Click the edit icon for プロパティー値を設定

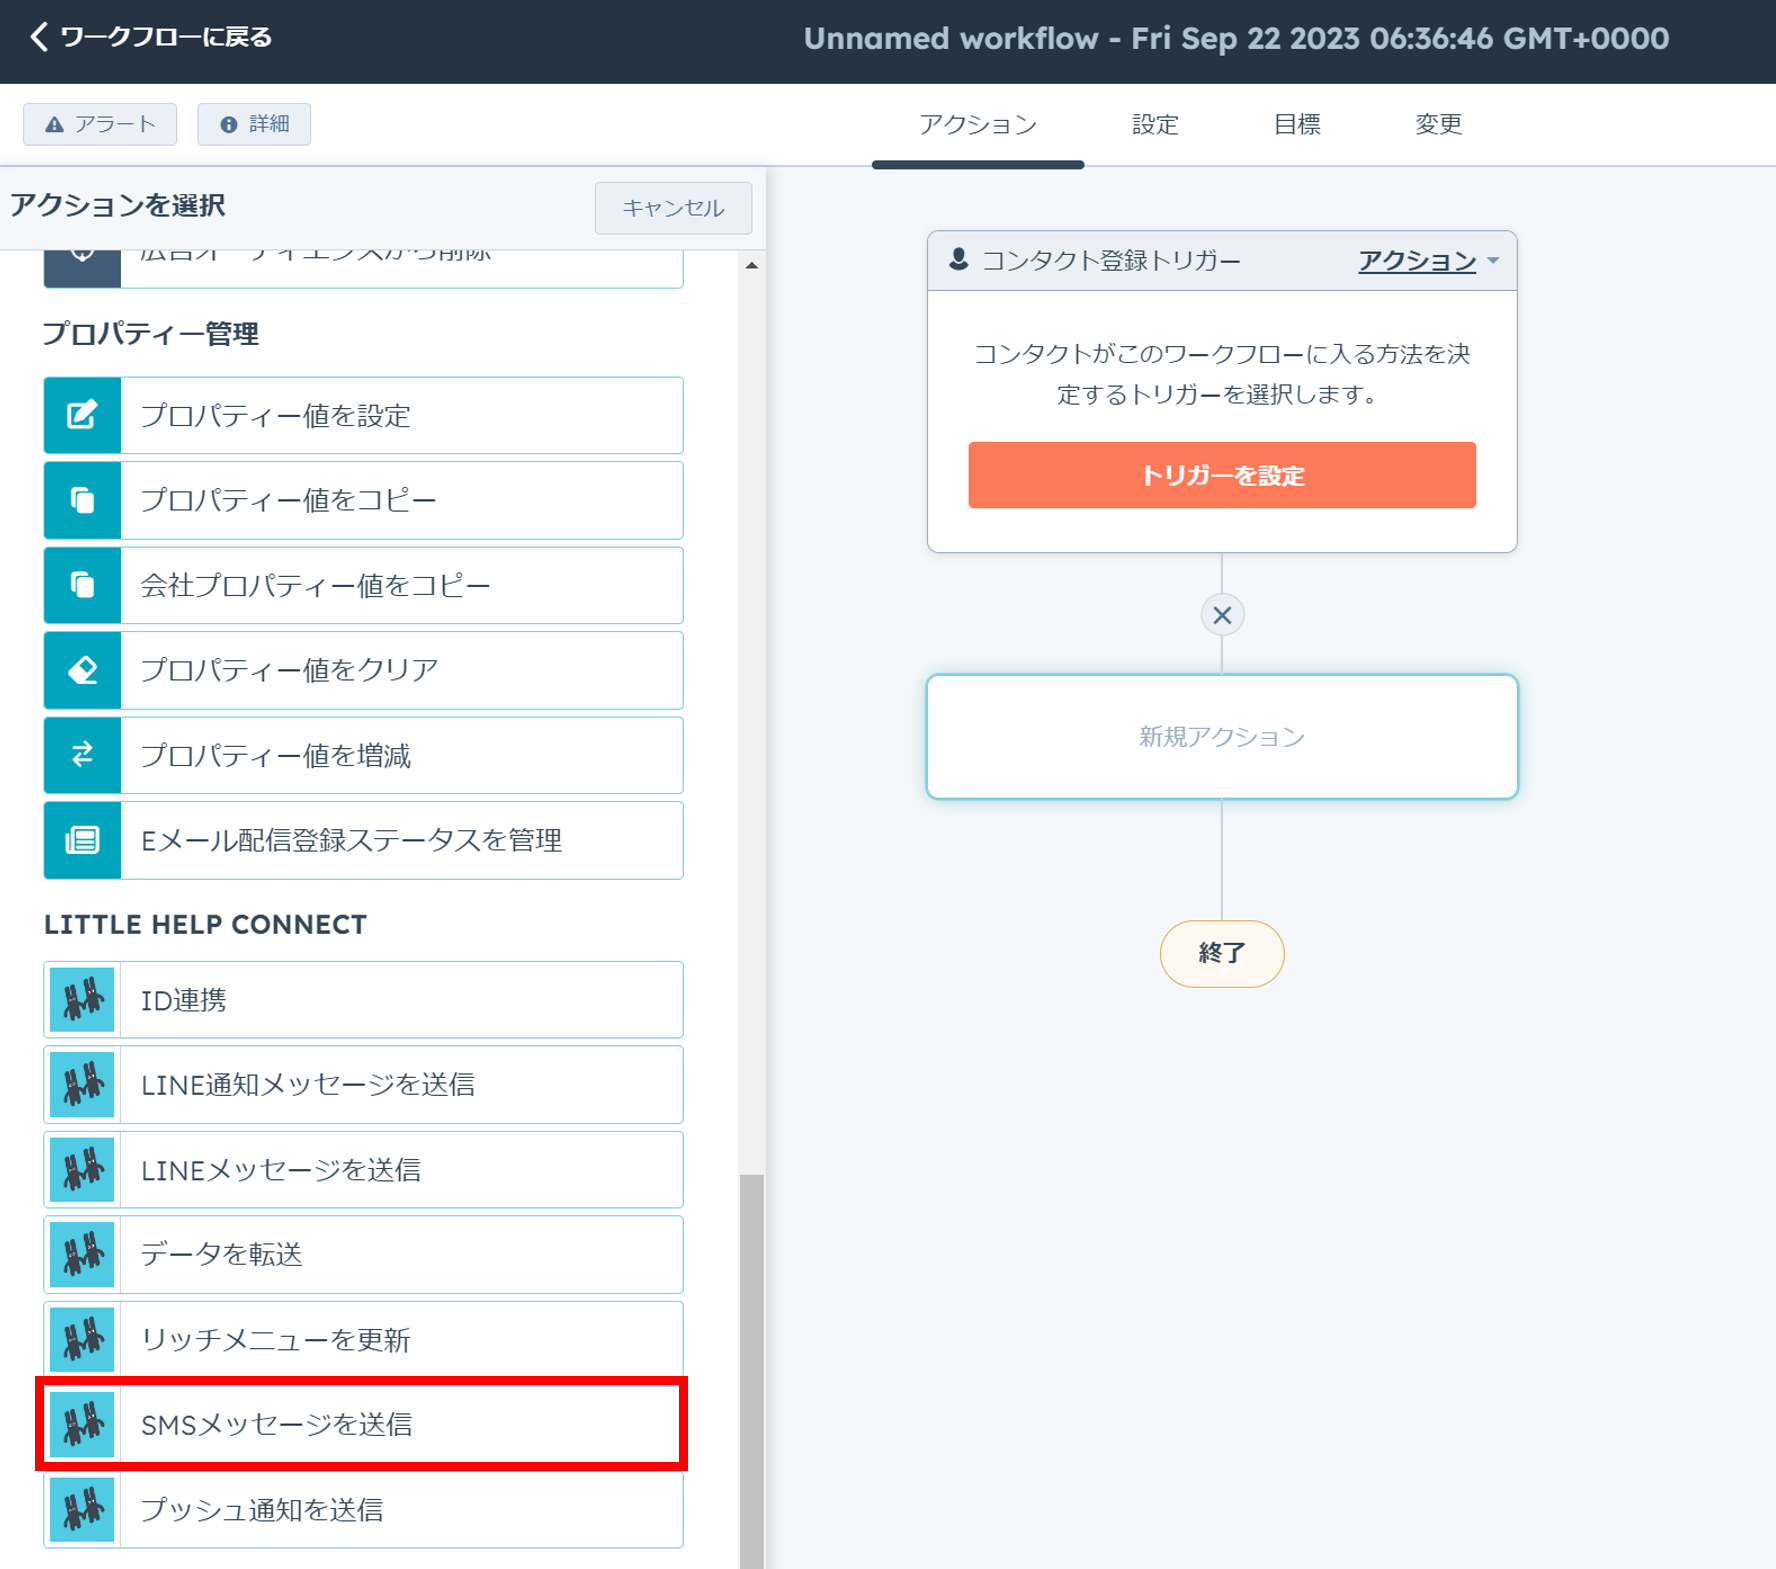click(82, 415)
